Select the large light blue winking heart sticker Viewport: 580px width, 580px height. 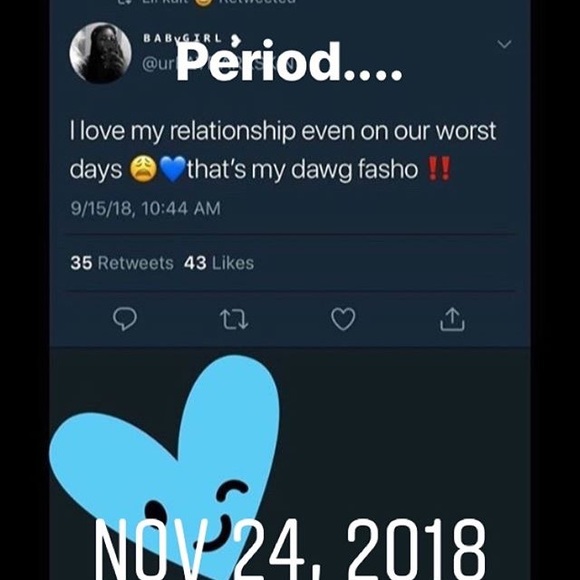[165, 466]
